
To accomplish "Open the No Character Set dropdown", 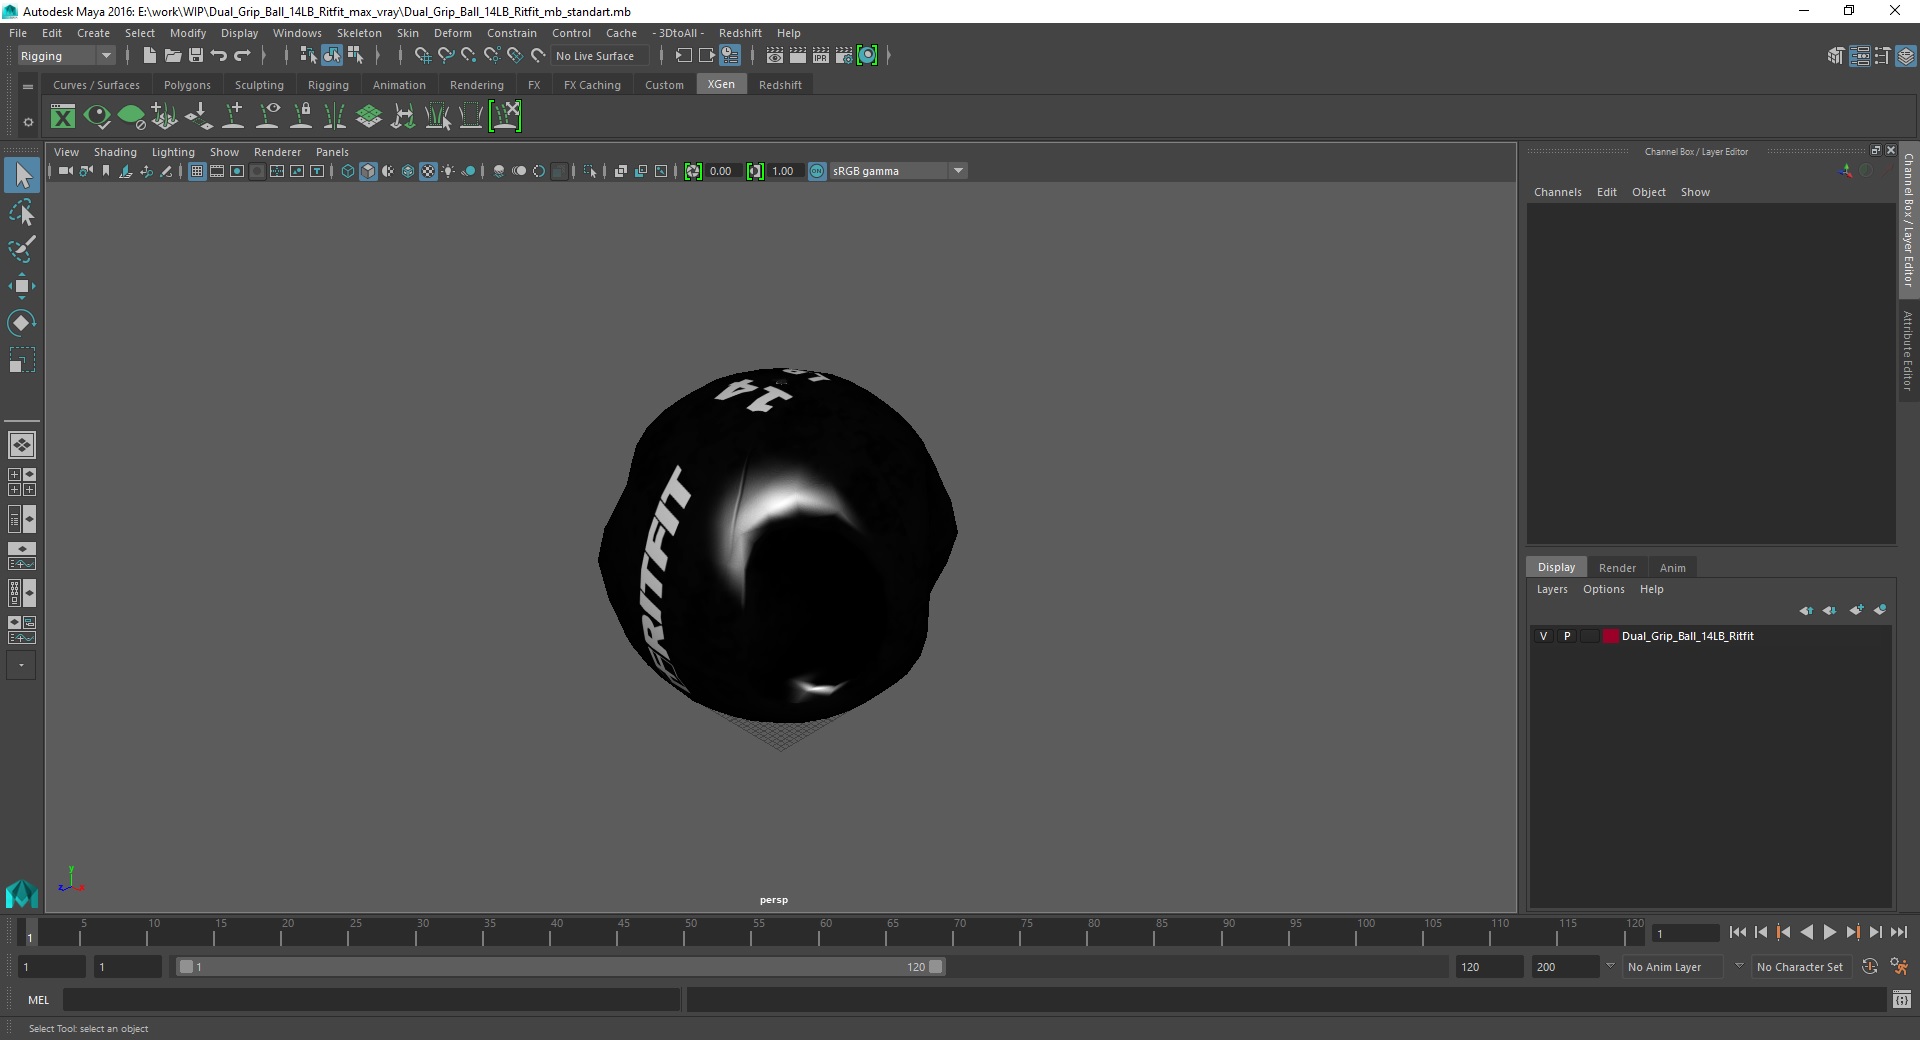I will tap(1800, 967).
